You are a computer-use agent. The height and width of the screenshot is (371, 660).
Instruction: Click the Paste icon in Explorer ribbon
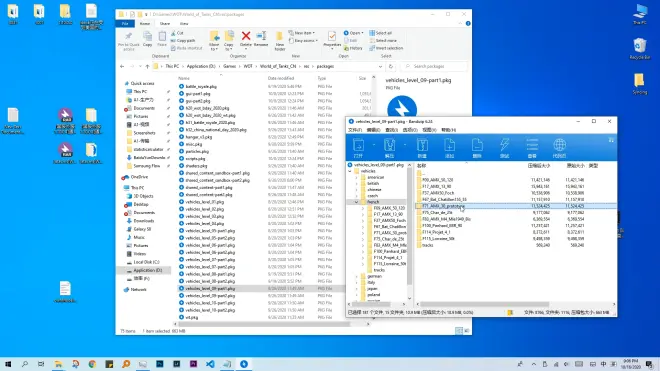click(162, 39)
